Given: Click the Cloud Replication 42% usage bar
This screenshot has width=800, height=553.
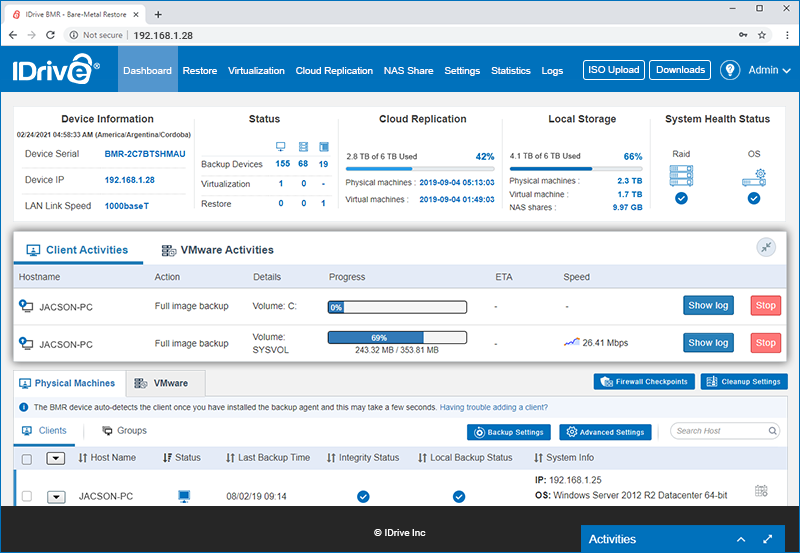Looking at the screenshot, I should pos(420,169).
